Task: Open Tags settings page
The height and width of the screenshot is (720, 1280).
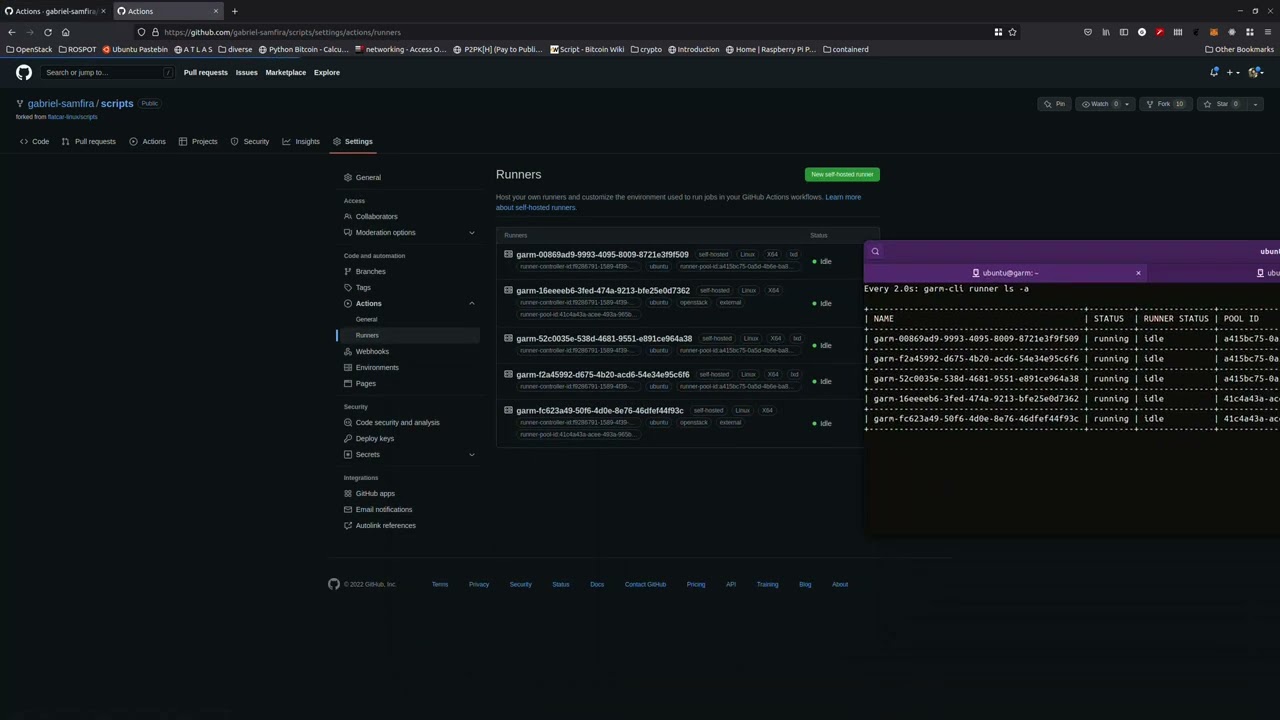Action: [363, 288]
